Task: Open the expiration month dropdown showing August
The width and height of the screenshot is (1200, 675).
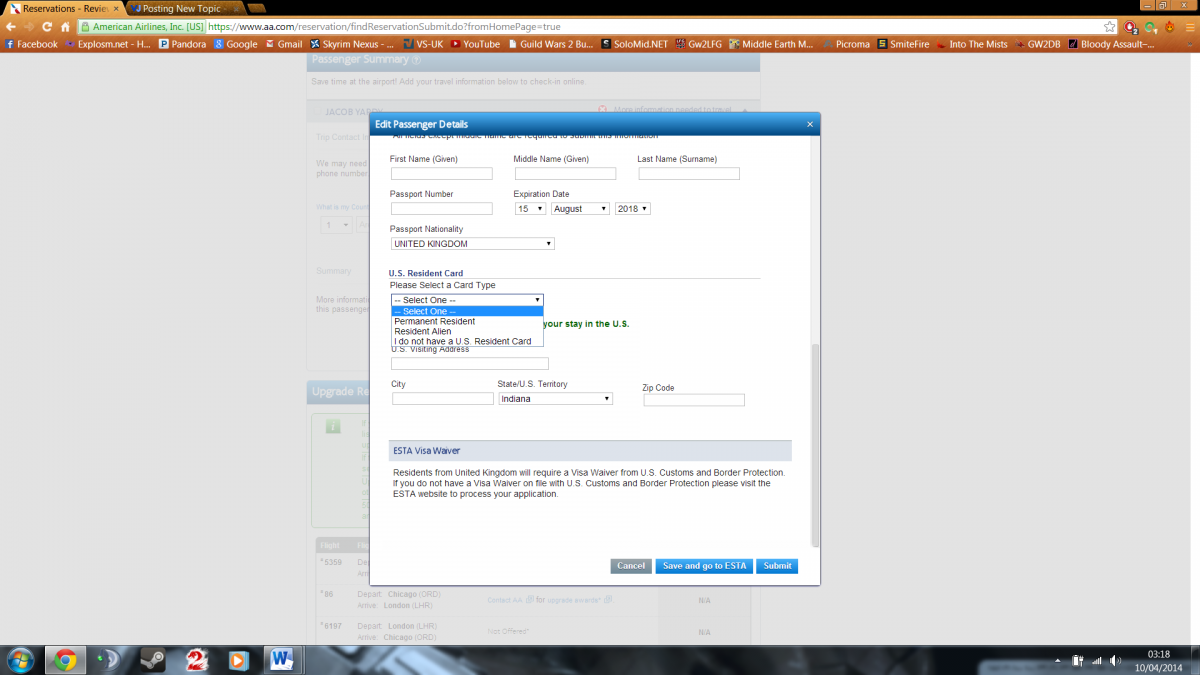Action: [x=580, y=208]
